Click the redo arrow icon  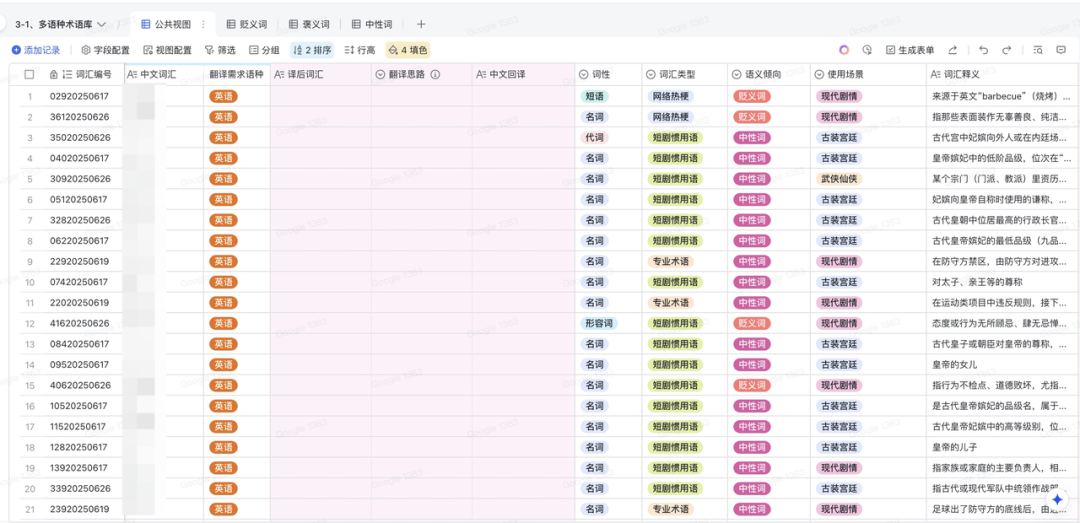point(1006,50)
